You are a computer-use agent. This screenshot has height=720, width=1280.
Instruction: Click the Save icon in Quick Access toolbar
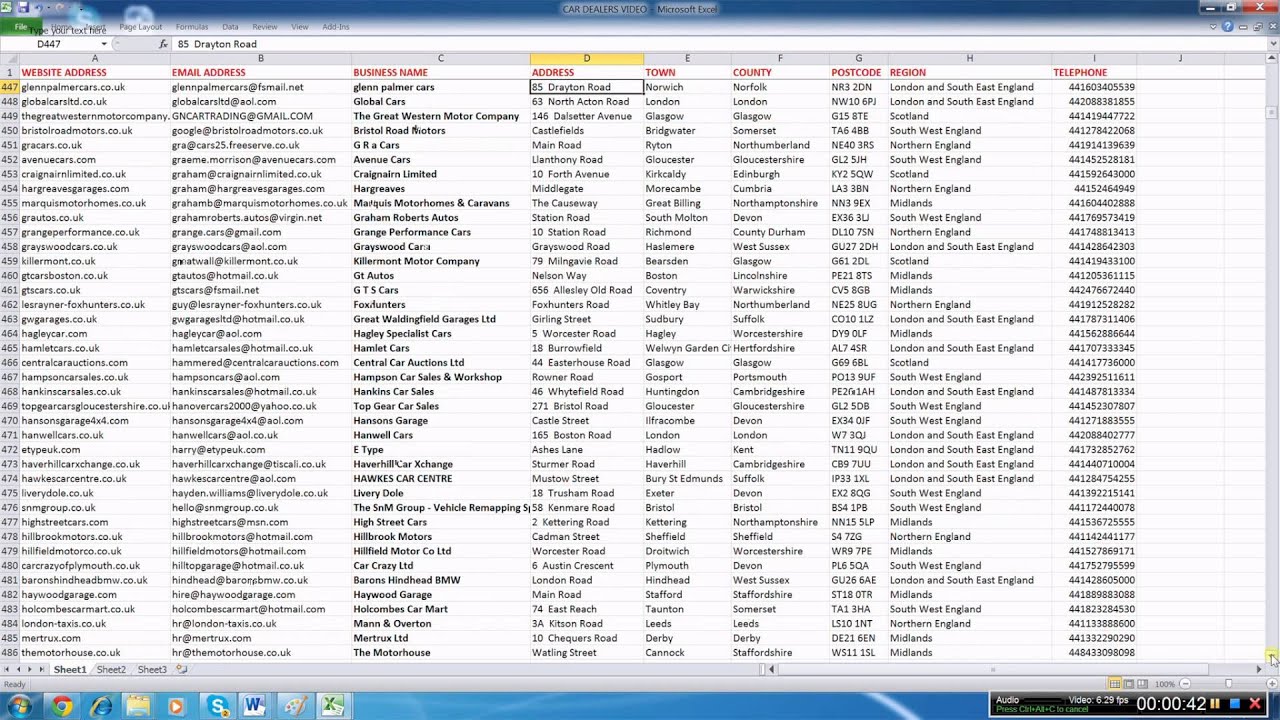click(x=22, y=8)
